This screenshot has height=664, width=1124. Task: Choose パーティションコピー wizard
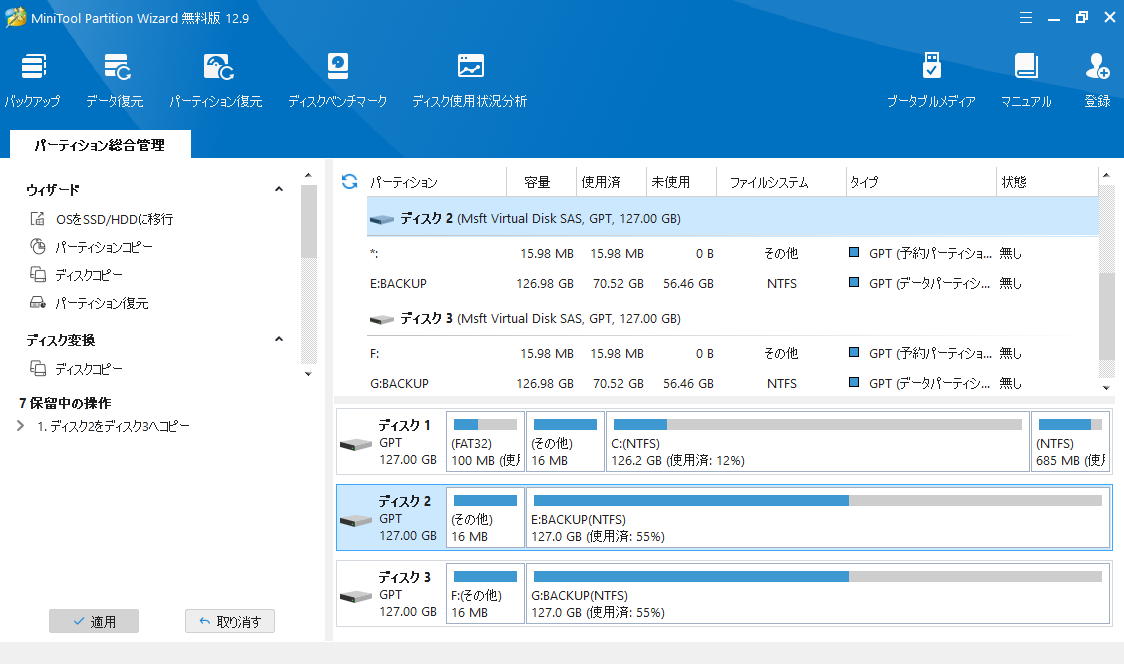pyautogui.click(x=92, y=247)
